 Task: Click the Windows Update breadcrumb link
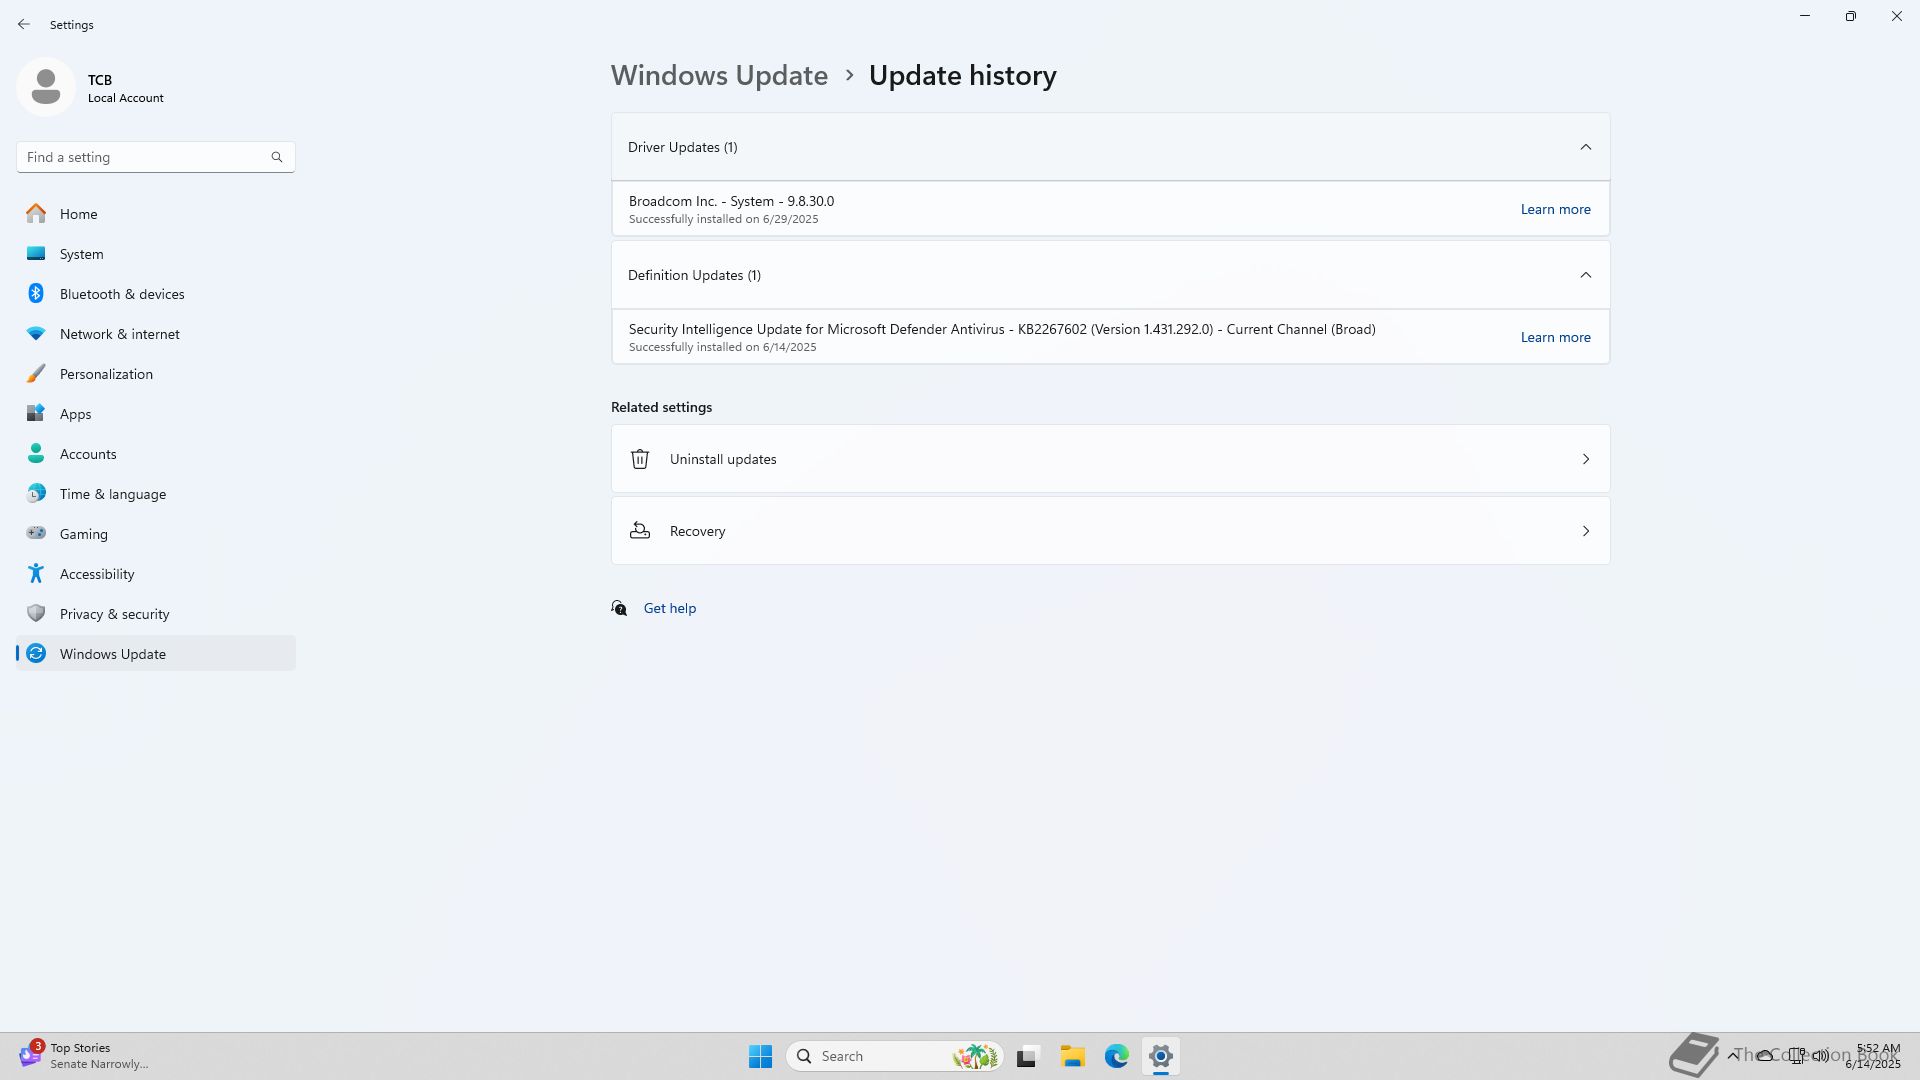tap(719, 75)
